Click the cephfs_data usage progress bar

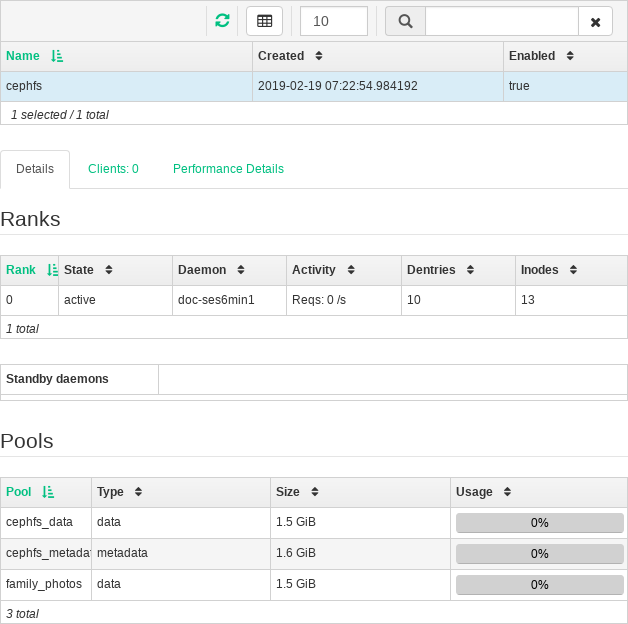pyautogui.click(x=539, y=522)
